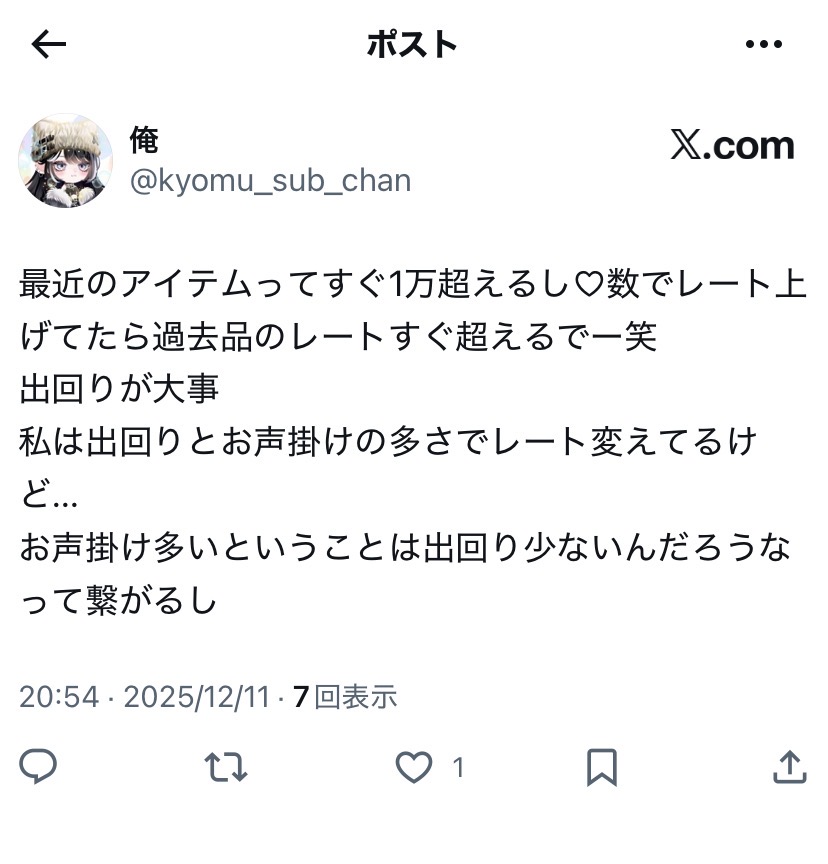Click the 20:54 post timestamp

tap(59, 696)
